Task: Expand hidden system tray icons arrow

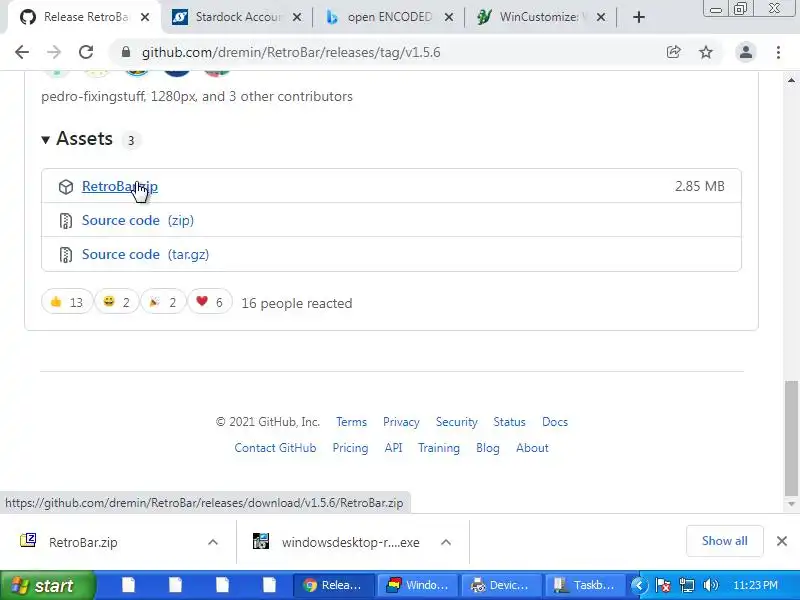Action: 639,585
